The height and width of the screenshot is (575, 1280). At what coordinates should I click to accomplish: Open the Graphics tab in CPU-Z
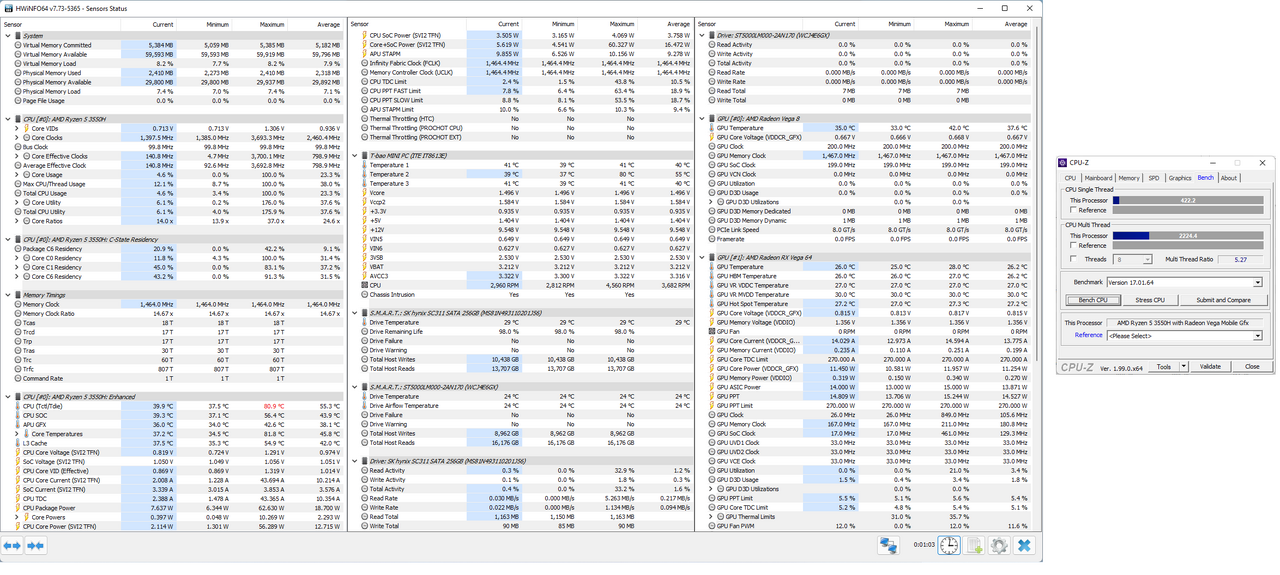[1180, 178]
